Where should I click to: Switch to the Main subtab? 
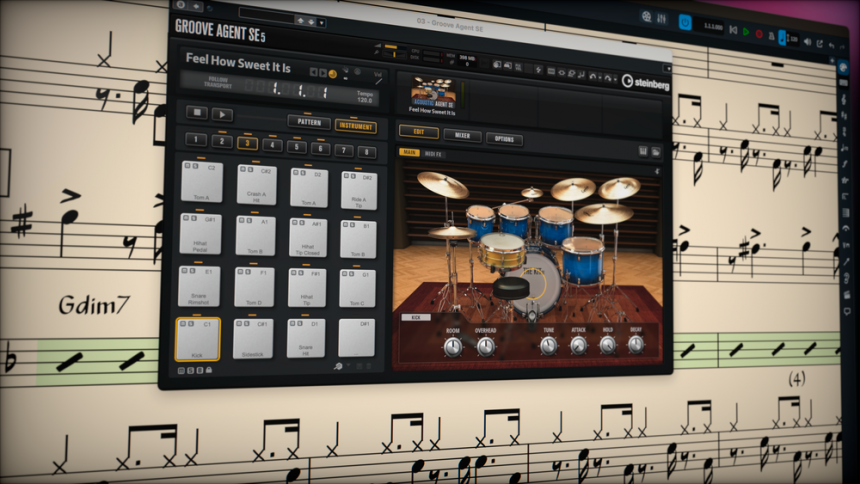(x=409, y=152)
